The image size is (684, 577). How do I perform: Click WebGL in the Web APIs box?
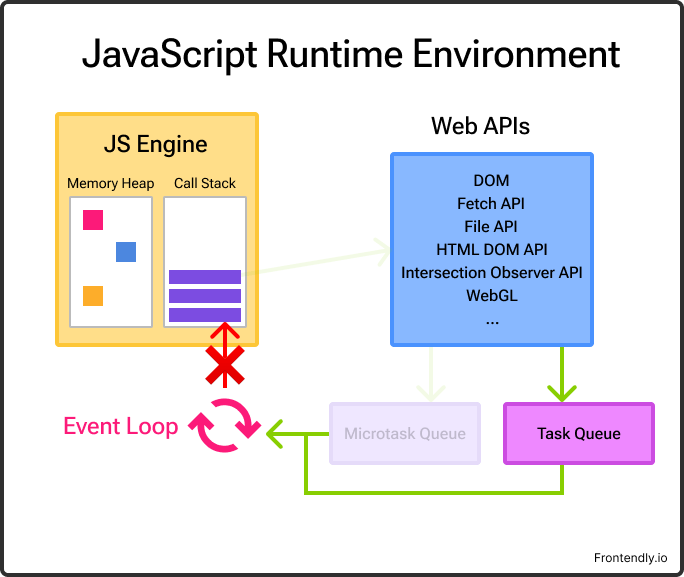pyautogui.click(x=491, y=296)
